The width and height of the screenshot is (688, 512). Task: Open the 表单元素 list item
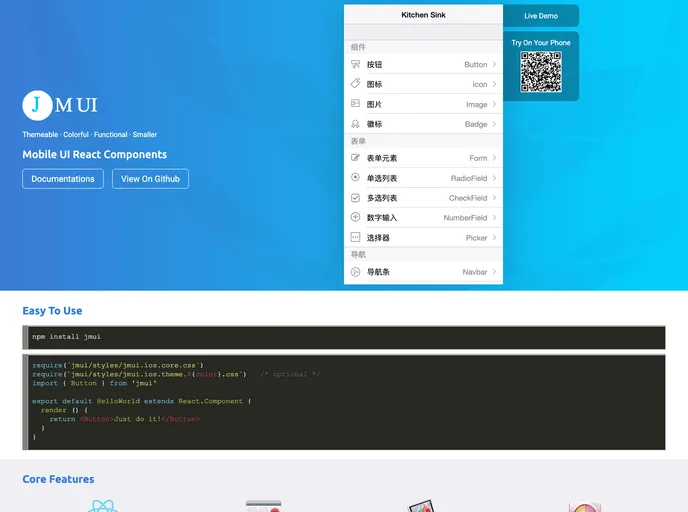tap(423, 158)
